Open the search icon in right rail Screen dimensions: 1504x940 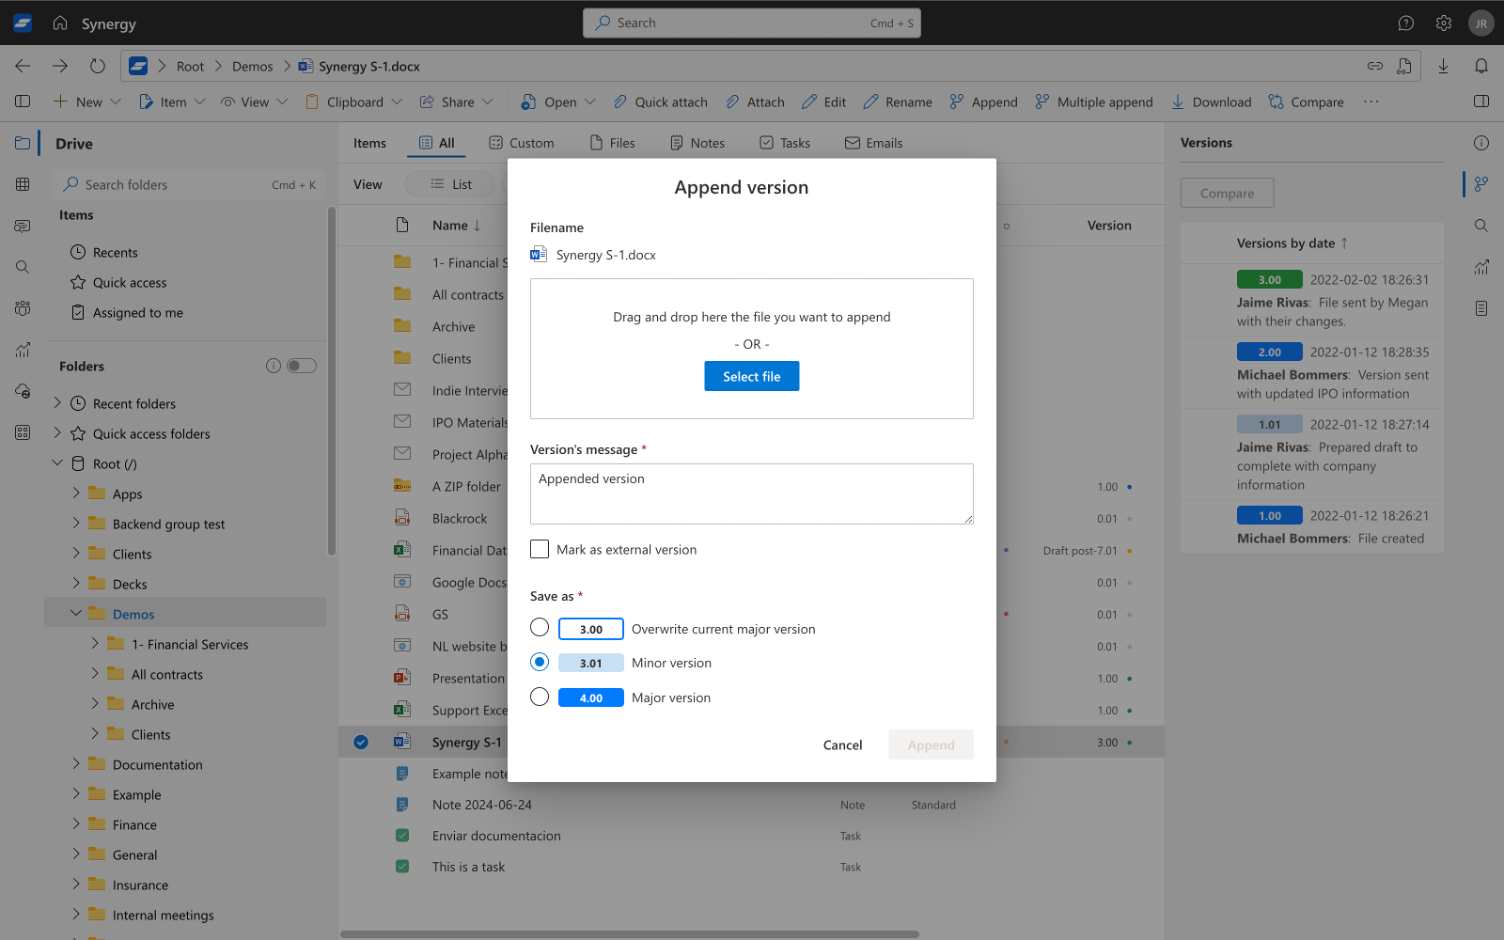click(x=1481, y=226)
